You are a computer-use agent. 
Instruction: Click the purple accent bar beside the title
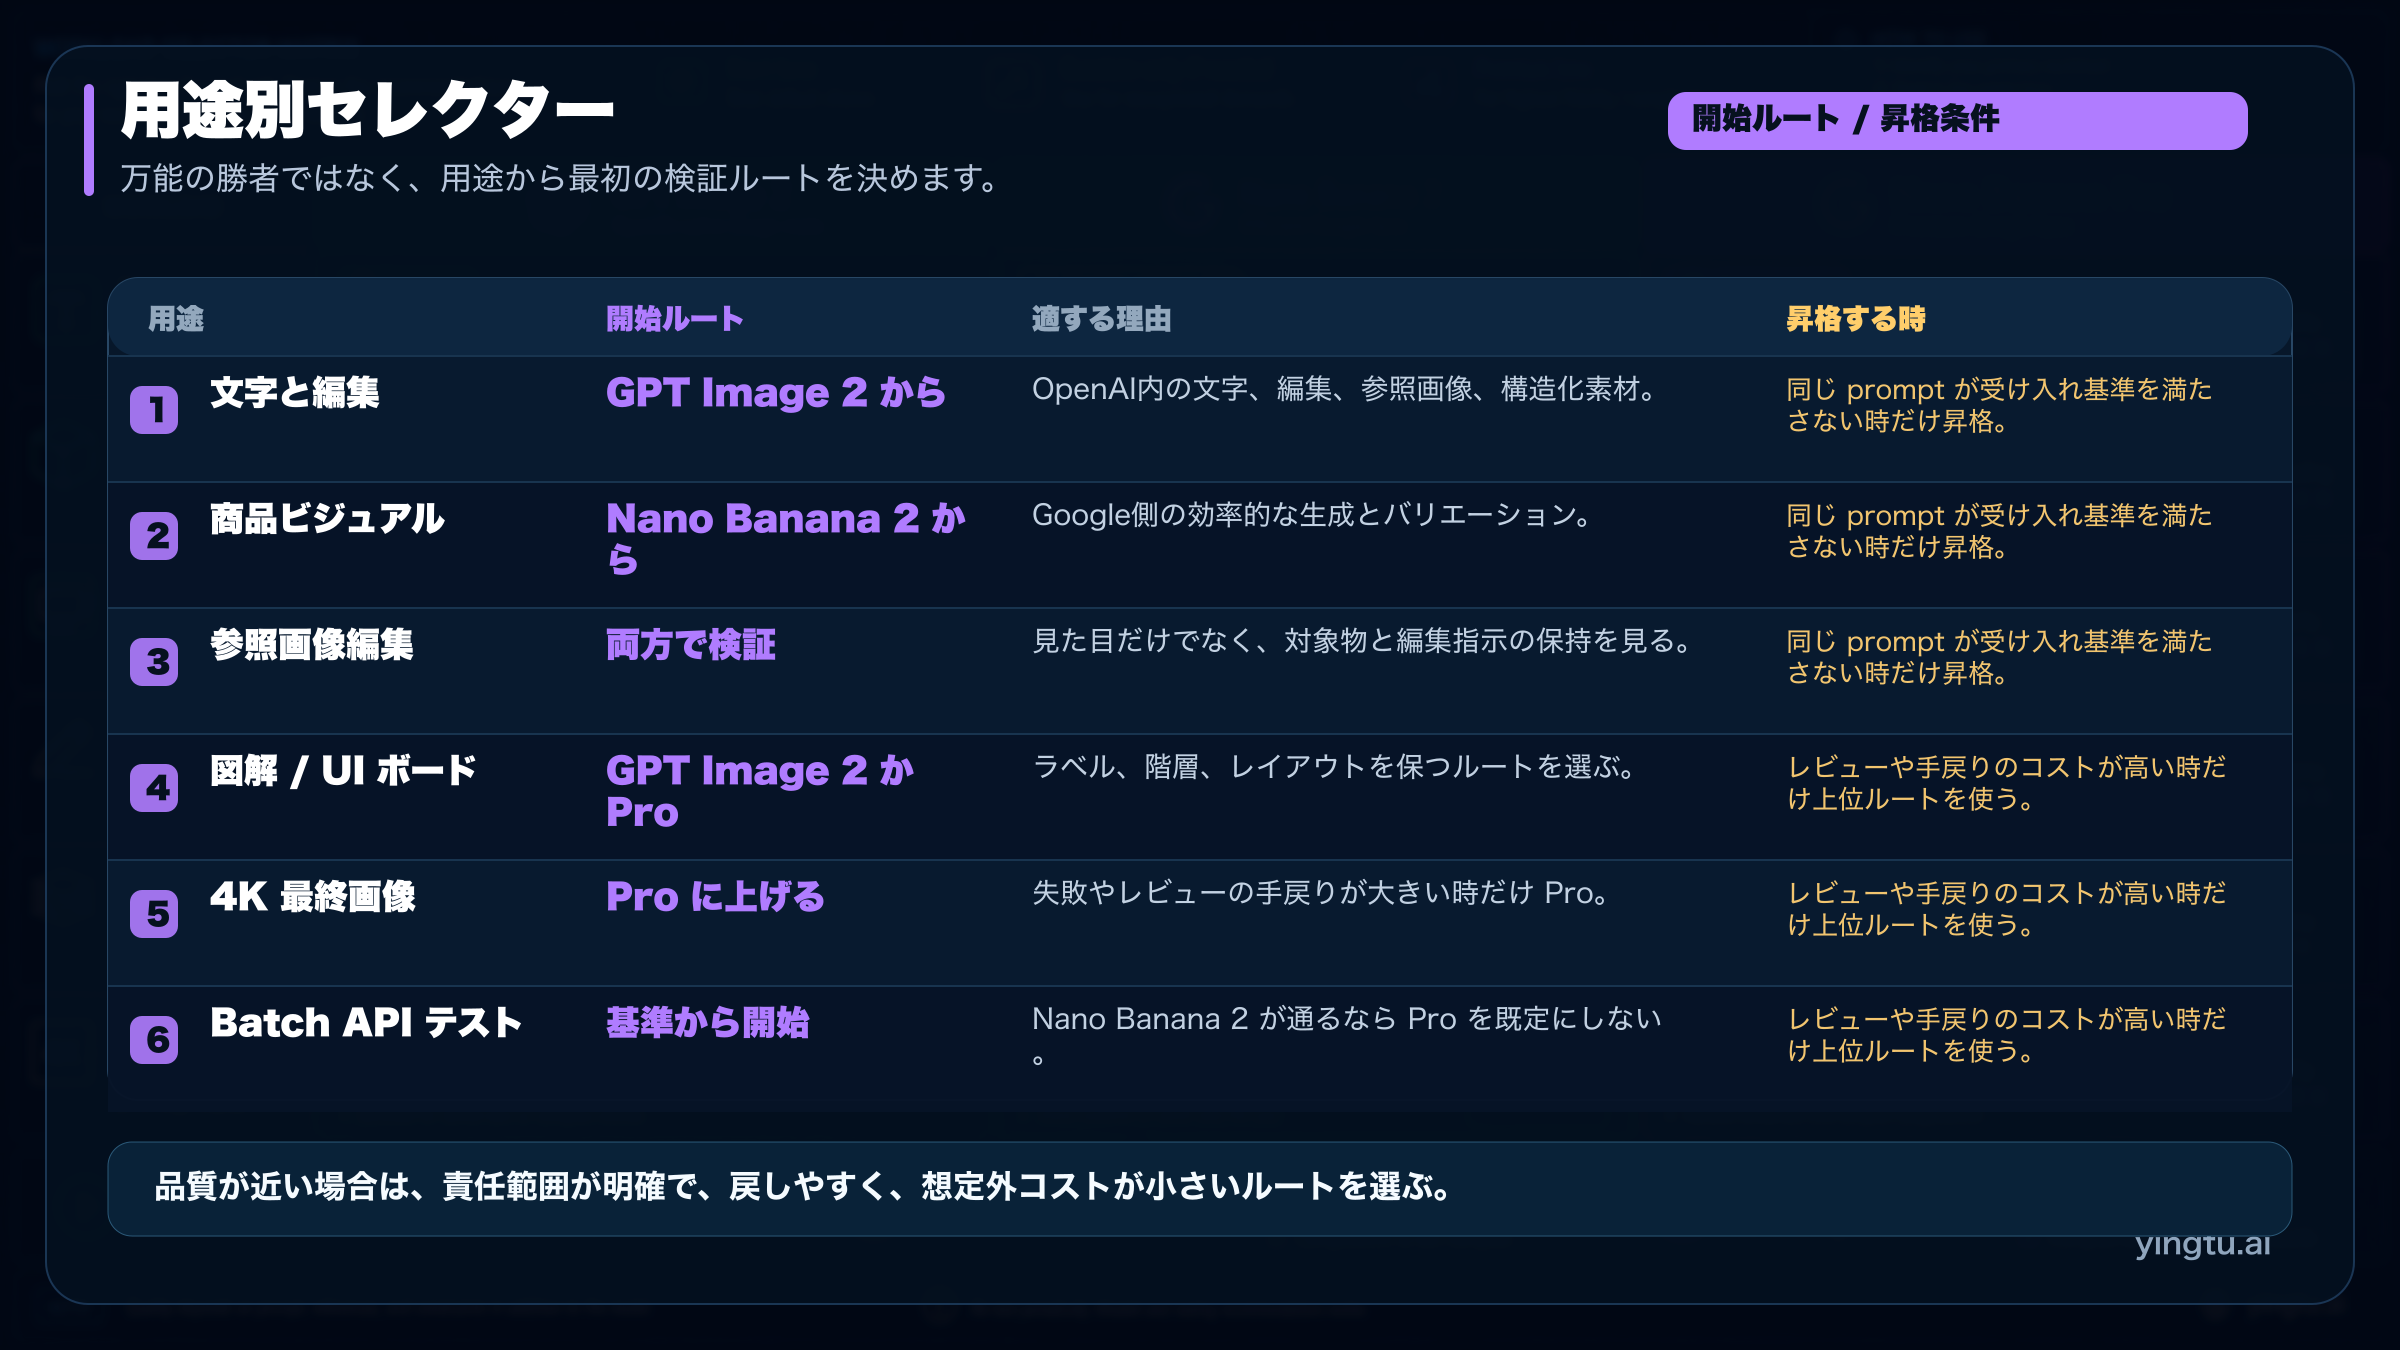click(x=88, y=140)
